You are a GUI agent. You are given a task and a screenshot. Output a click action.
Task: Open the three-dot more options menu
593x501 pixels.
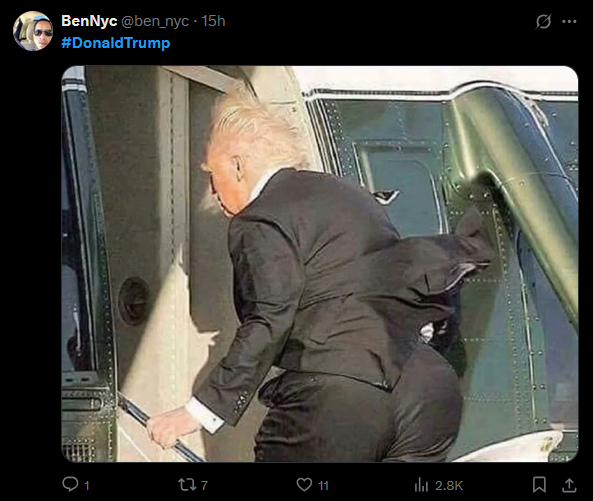coord(569,22)
